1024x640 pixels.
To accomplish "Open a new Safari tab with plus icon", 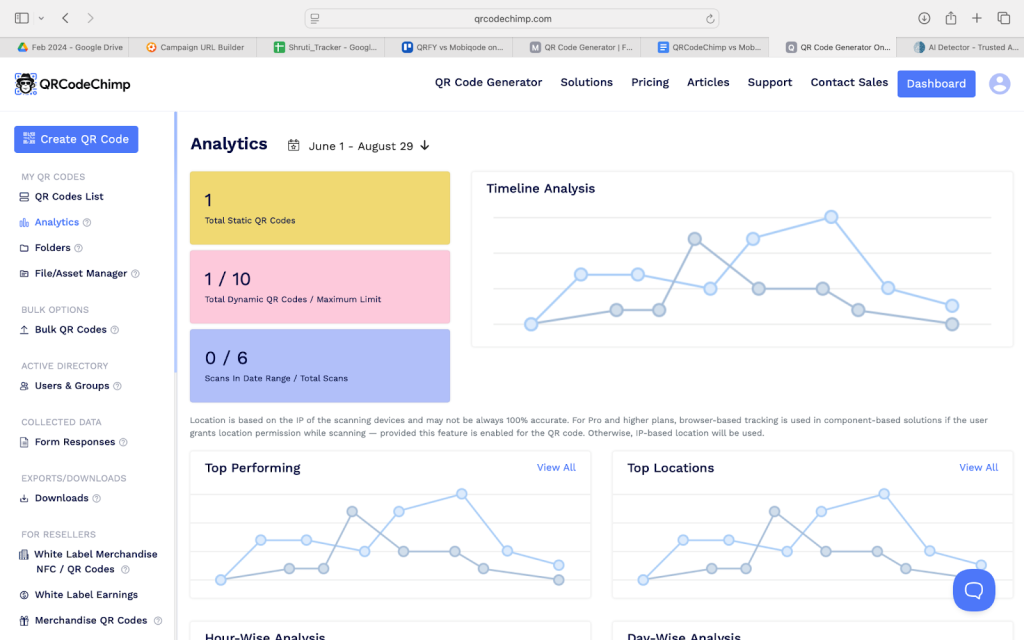I will 977,18.
